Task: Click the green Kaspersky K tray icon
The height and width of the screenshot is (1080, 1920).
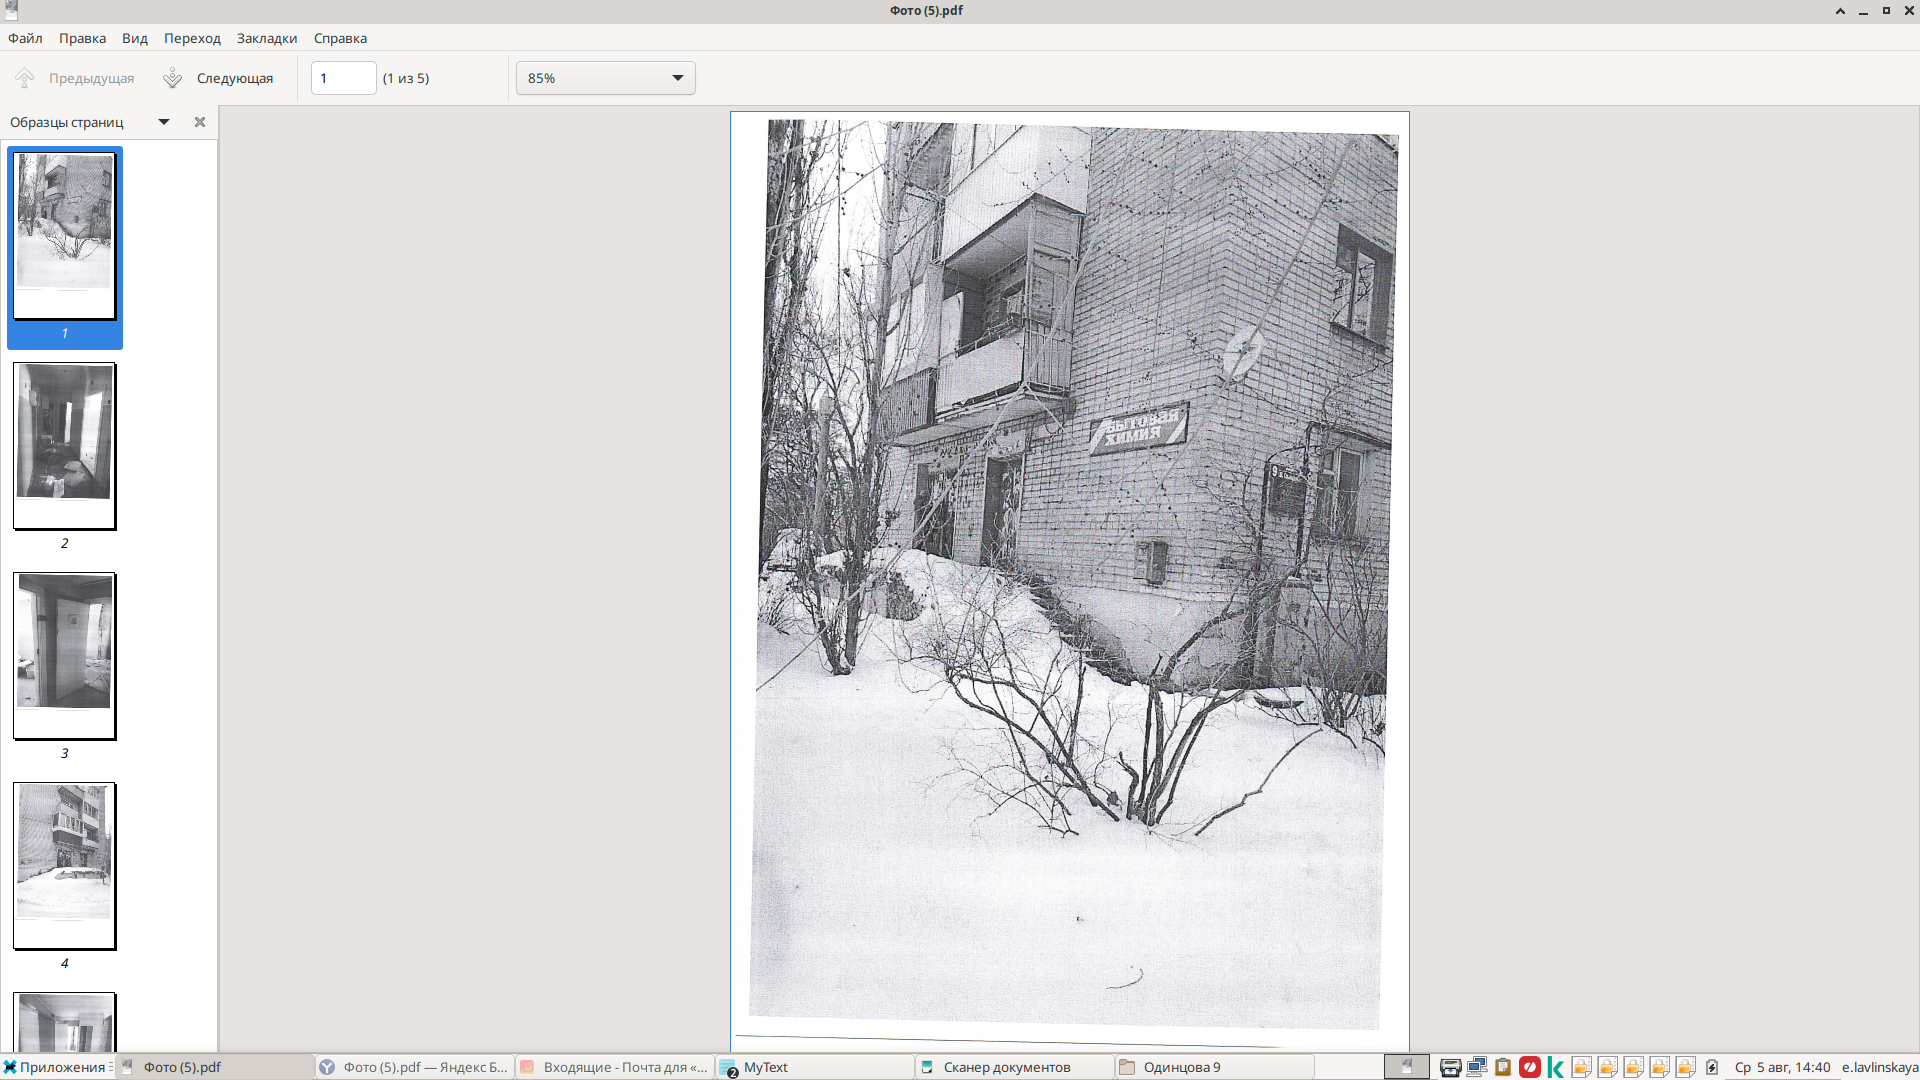Action: coord(1555,1067)
